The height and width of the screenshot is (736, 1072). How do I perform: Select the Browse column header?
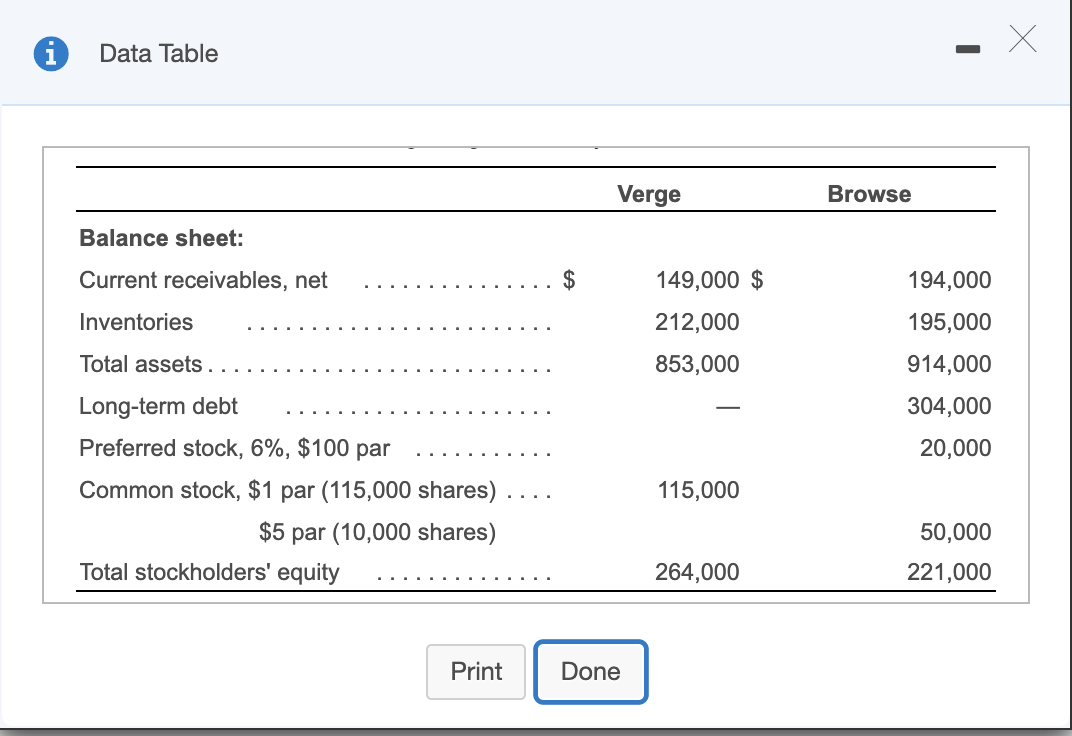pos(868,194)
